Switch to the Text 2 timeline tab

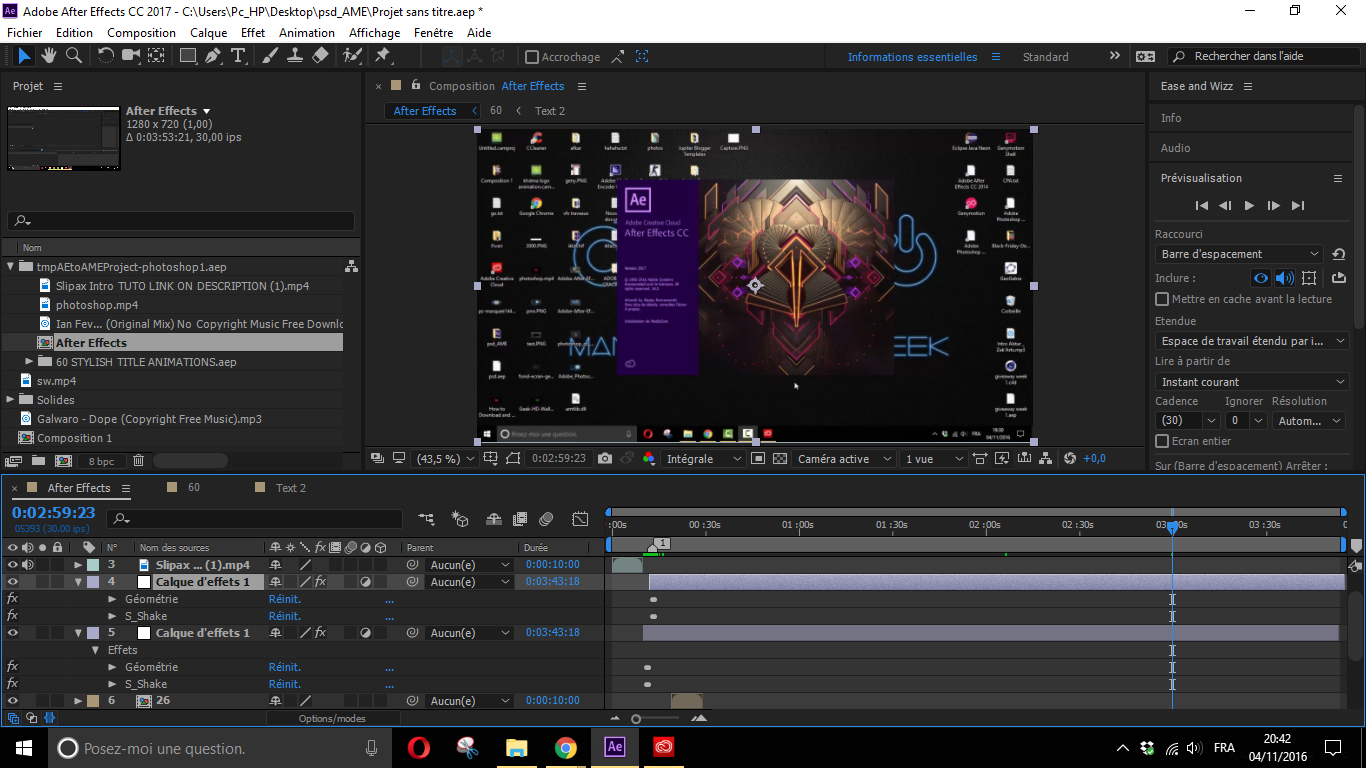(x=291, y=488)
